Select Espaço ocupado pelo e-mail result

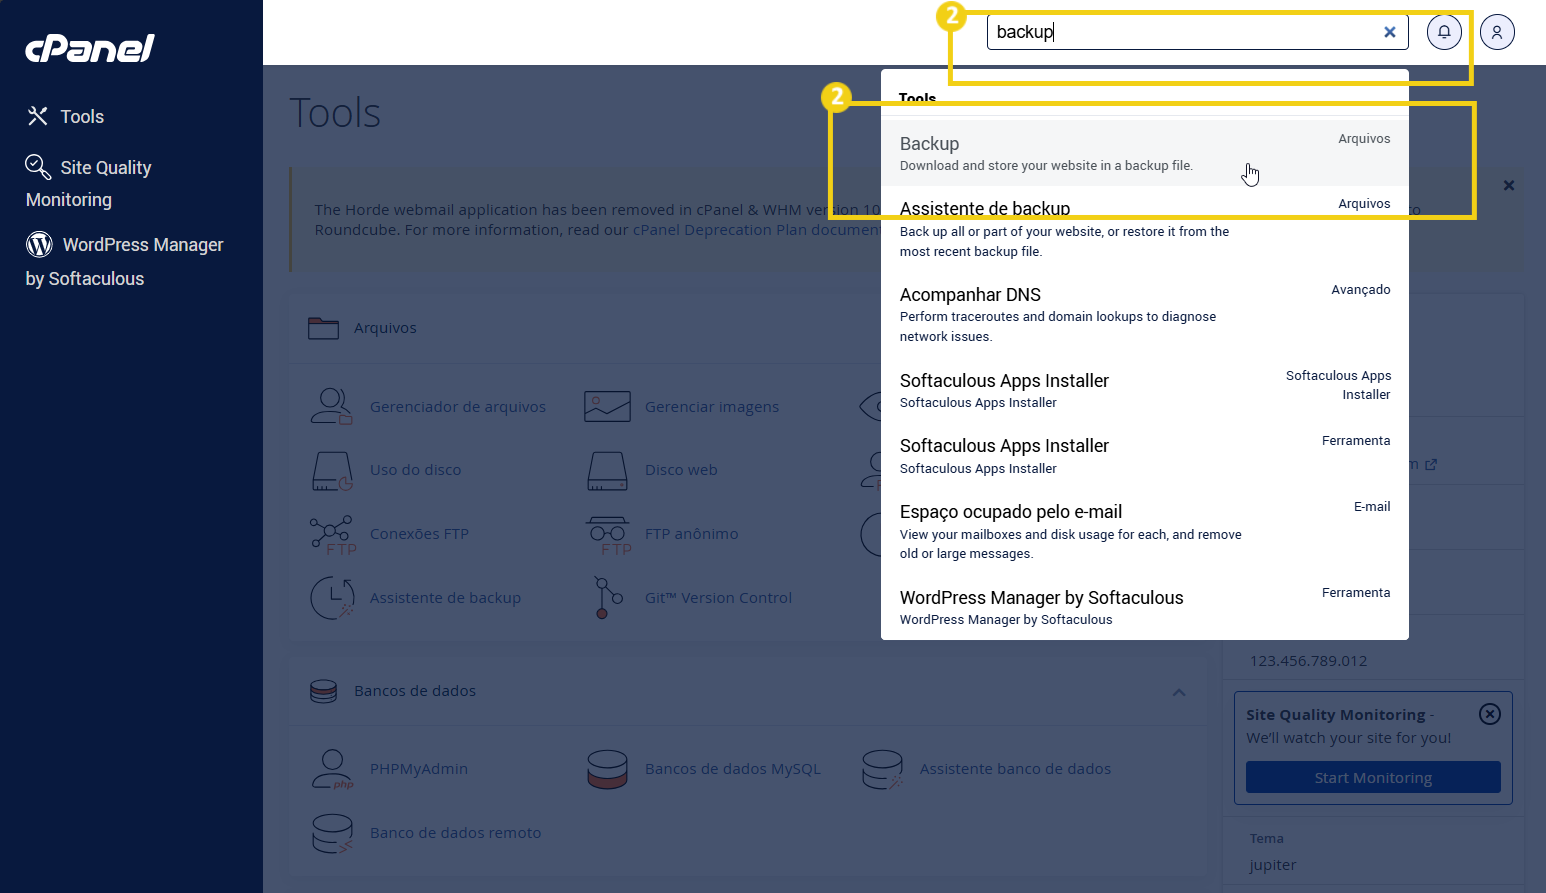tap(1145, 531)
